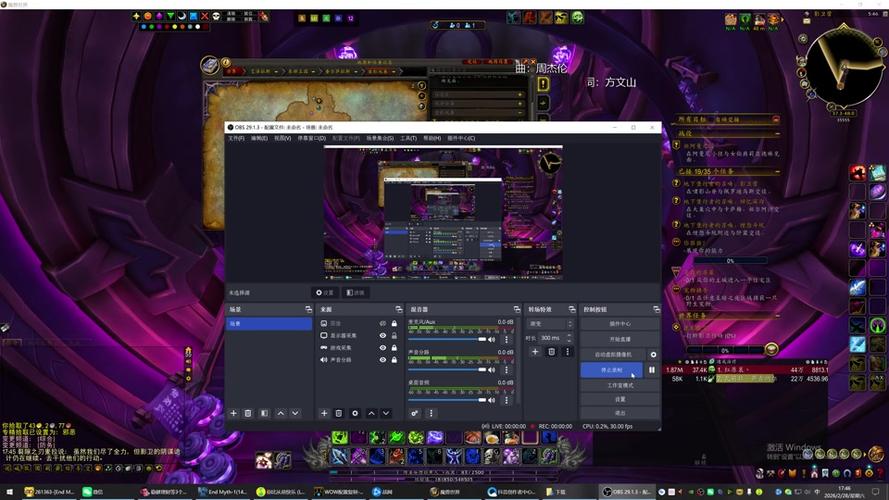Click the 设置 settings button in controls panel
This screenshot has height=500, width=889.
pos(620,399)
